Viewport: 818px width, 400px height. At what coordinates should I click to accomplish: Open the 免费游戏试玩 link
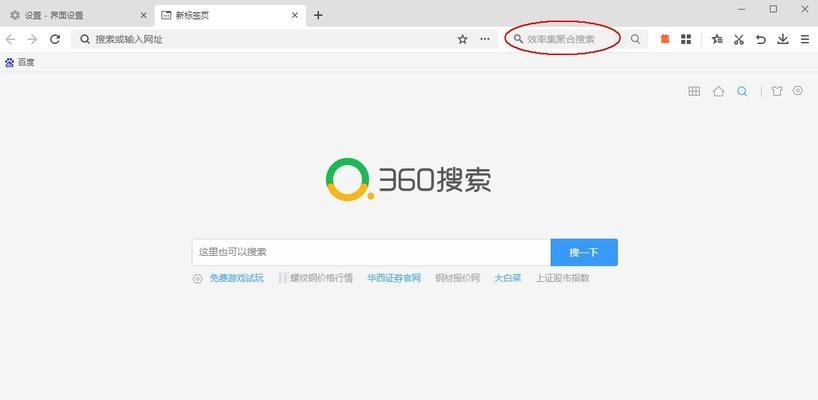236,278
